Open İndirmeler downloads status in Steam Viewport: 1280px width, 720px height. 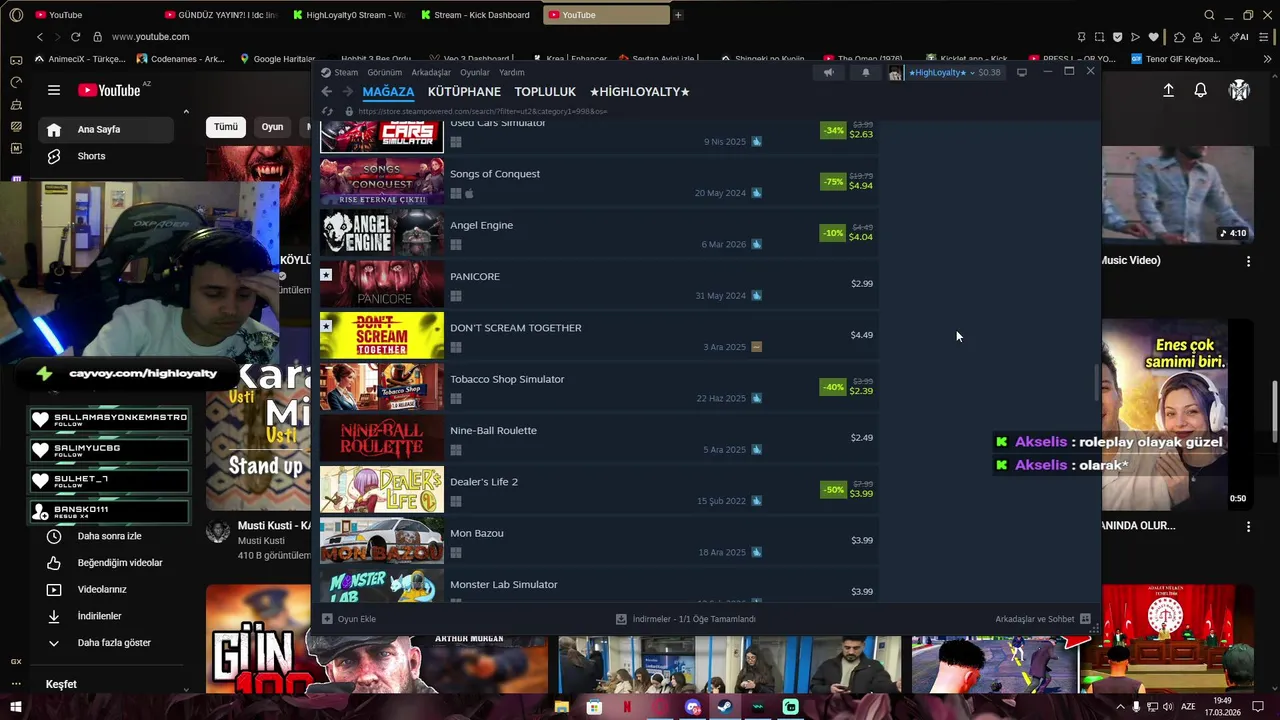(686, 619)
